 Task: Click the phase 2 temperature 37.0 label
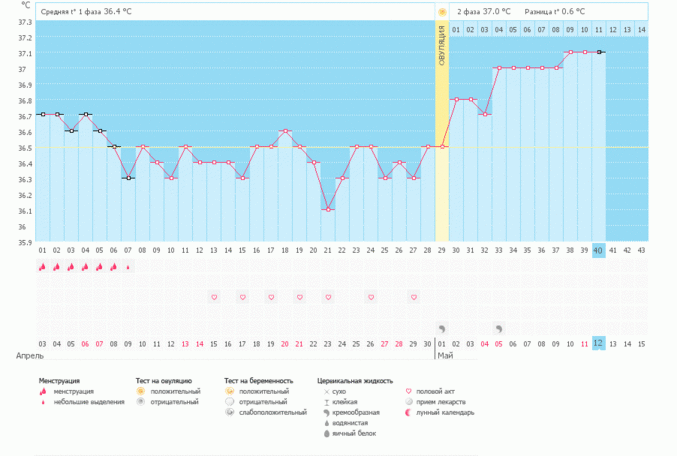point(485,11)
